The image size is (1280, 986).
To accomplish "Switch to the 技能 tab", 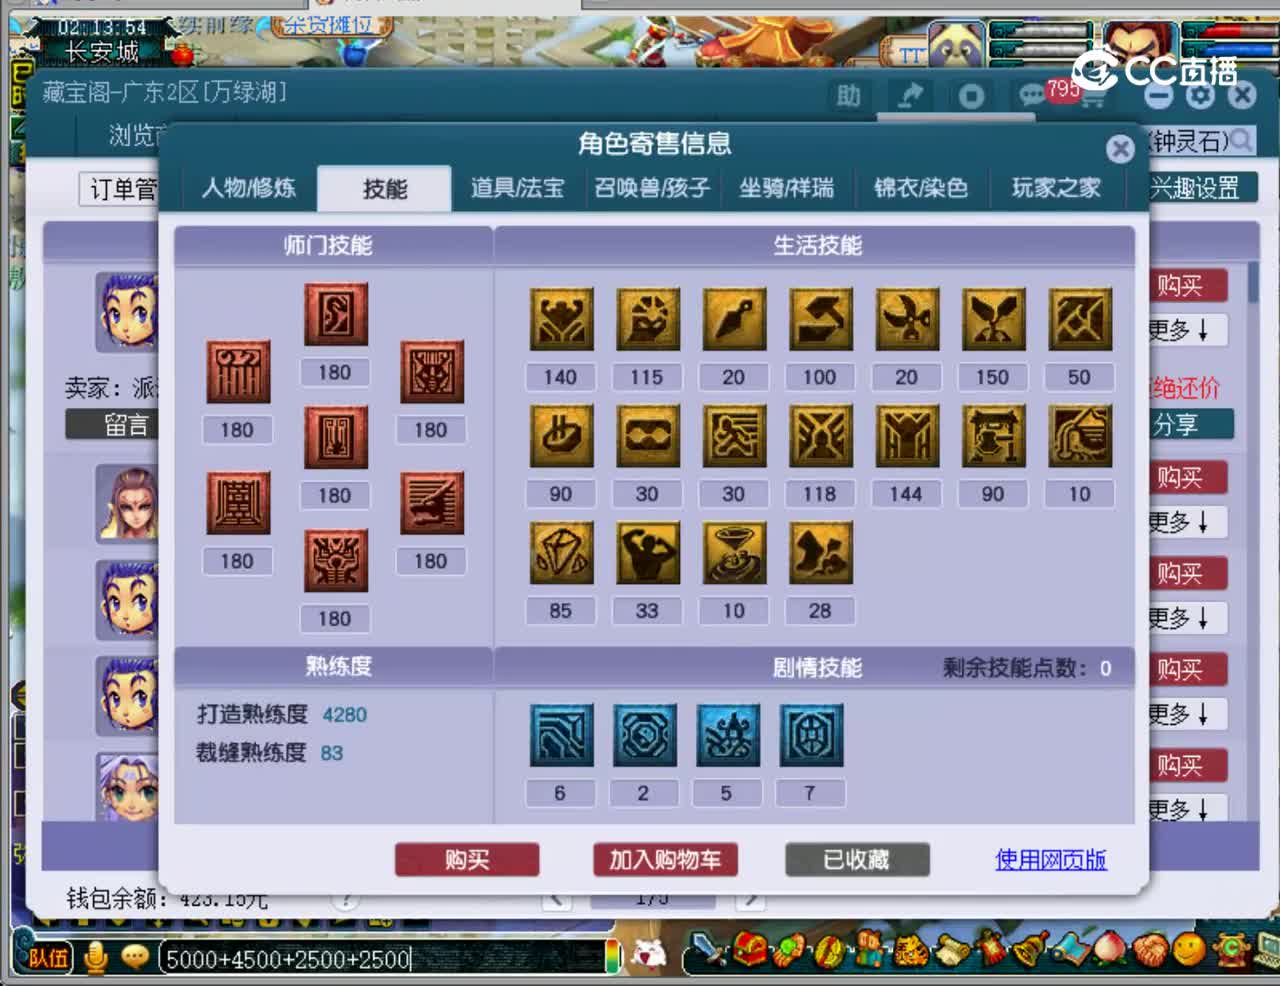I will (x=385, y=188).
